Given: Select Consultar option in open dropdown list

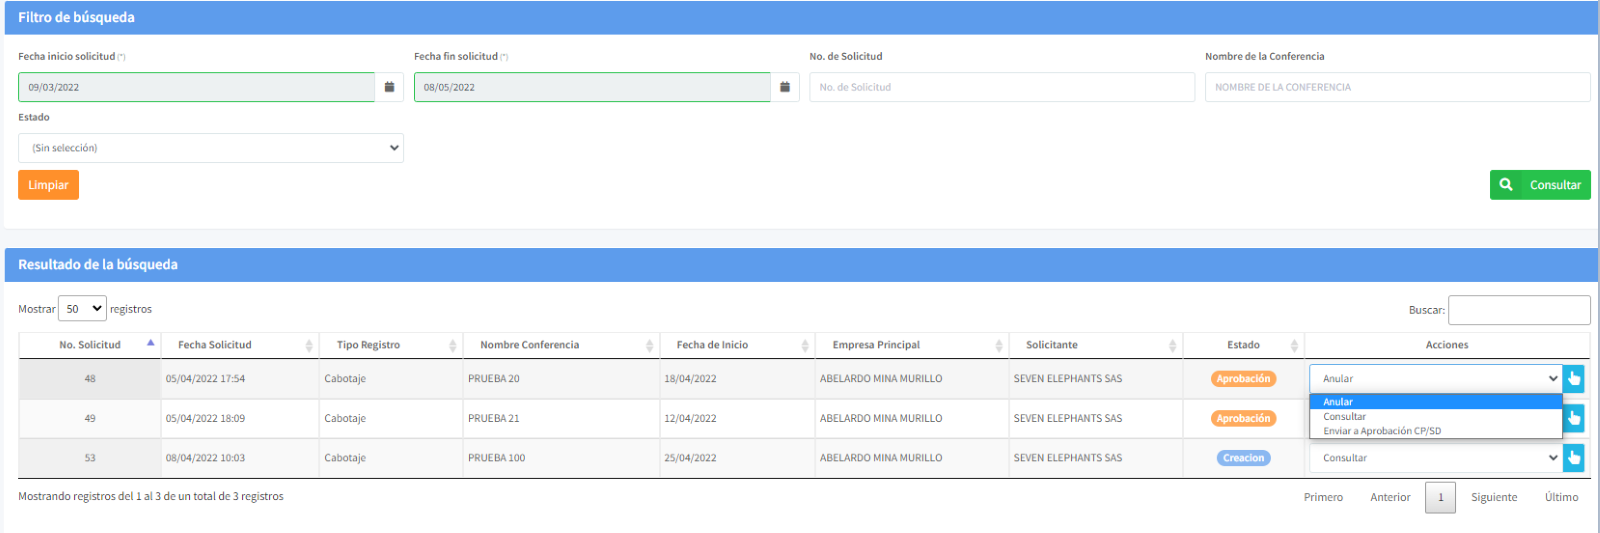Looking at the screenshot, I should [x=1344, y=417].
